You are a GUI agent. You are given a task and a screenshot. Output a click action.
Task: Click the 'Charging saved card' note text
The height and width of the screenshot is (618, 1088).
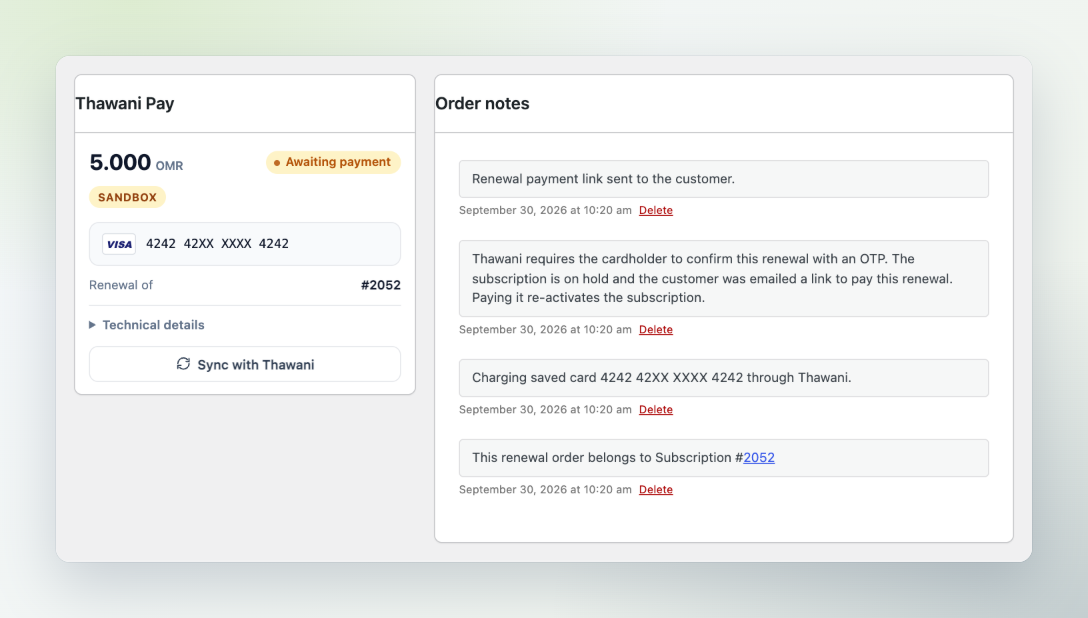661,378
